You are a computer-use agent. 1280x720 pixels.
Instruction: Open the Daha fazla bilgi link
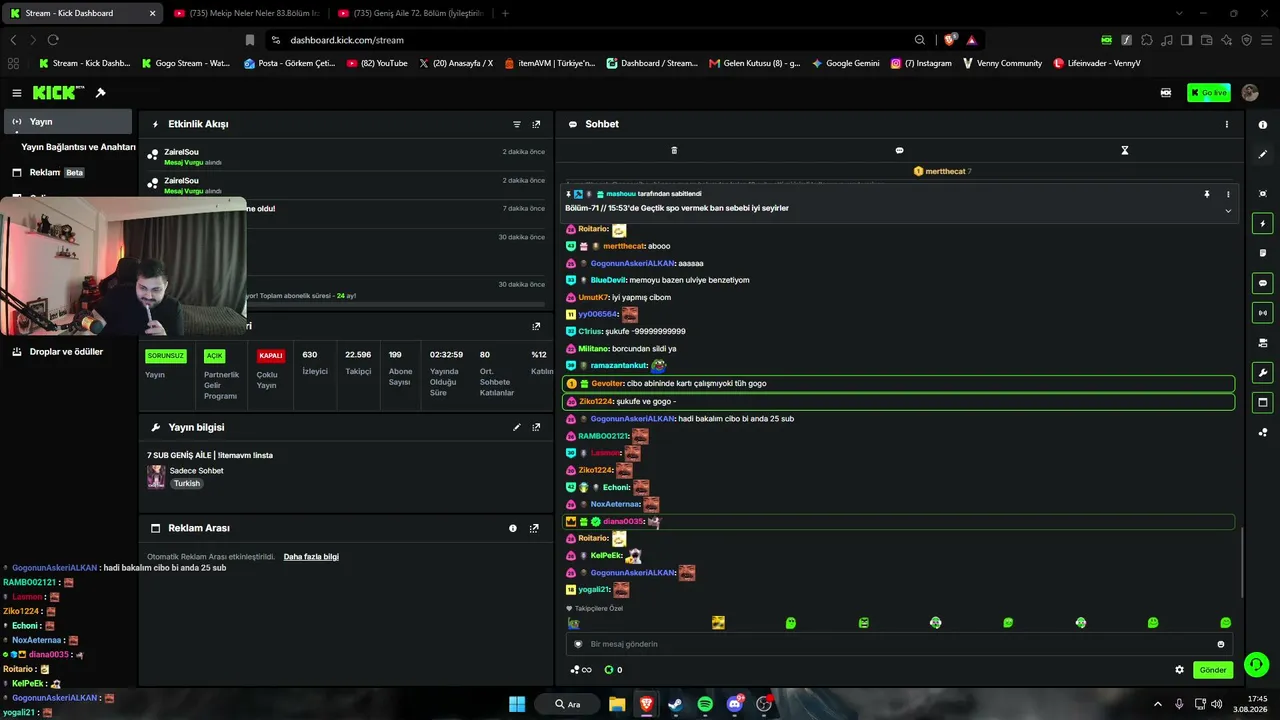coord(311,557)
